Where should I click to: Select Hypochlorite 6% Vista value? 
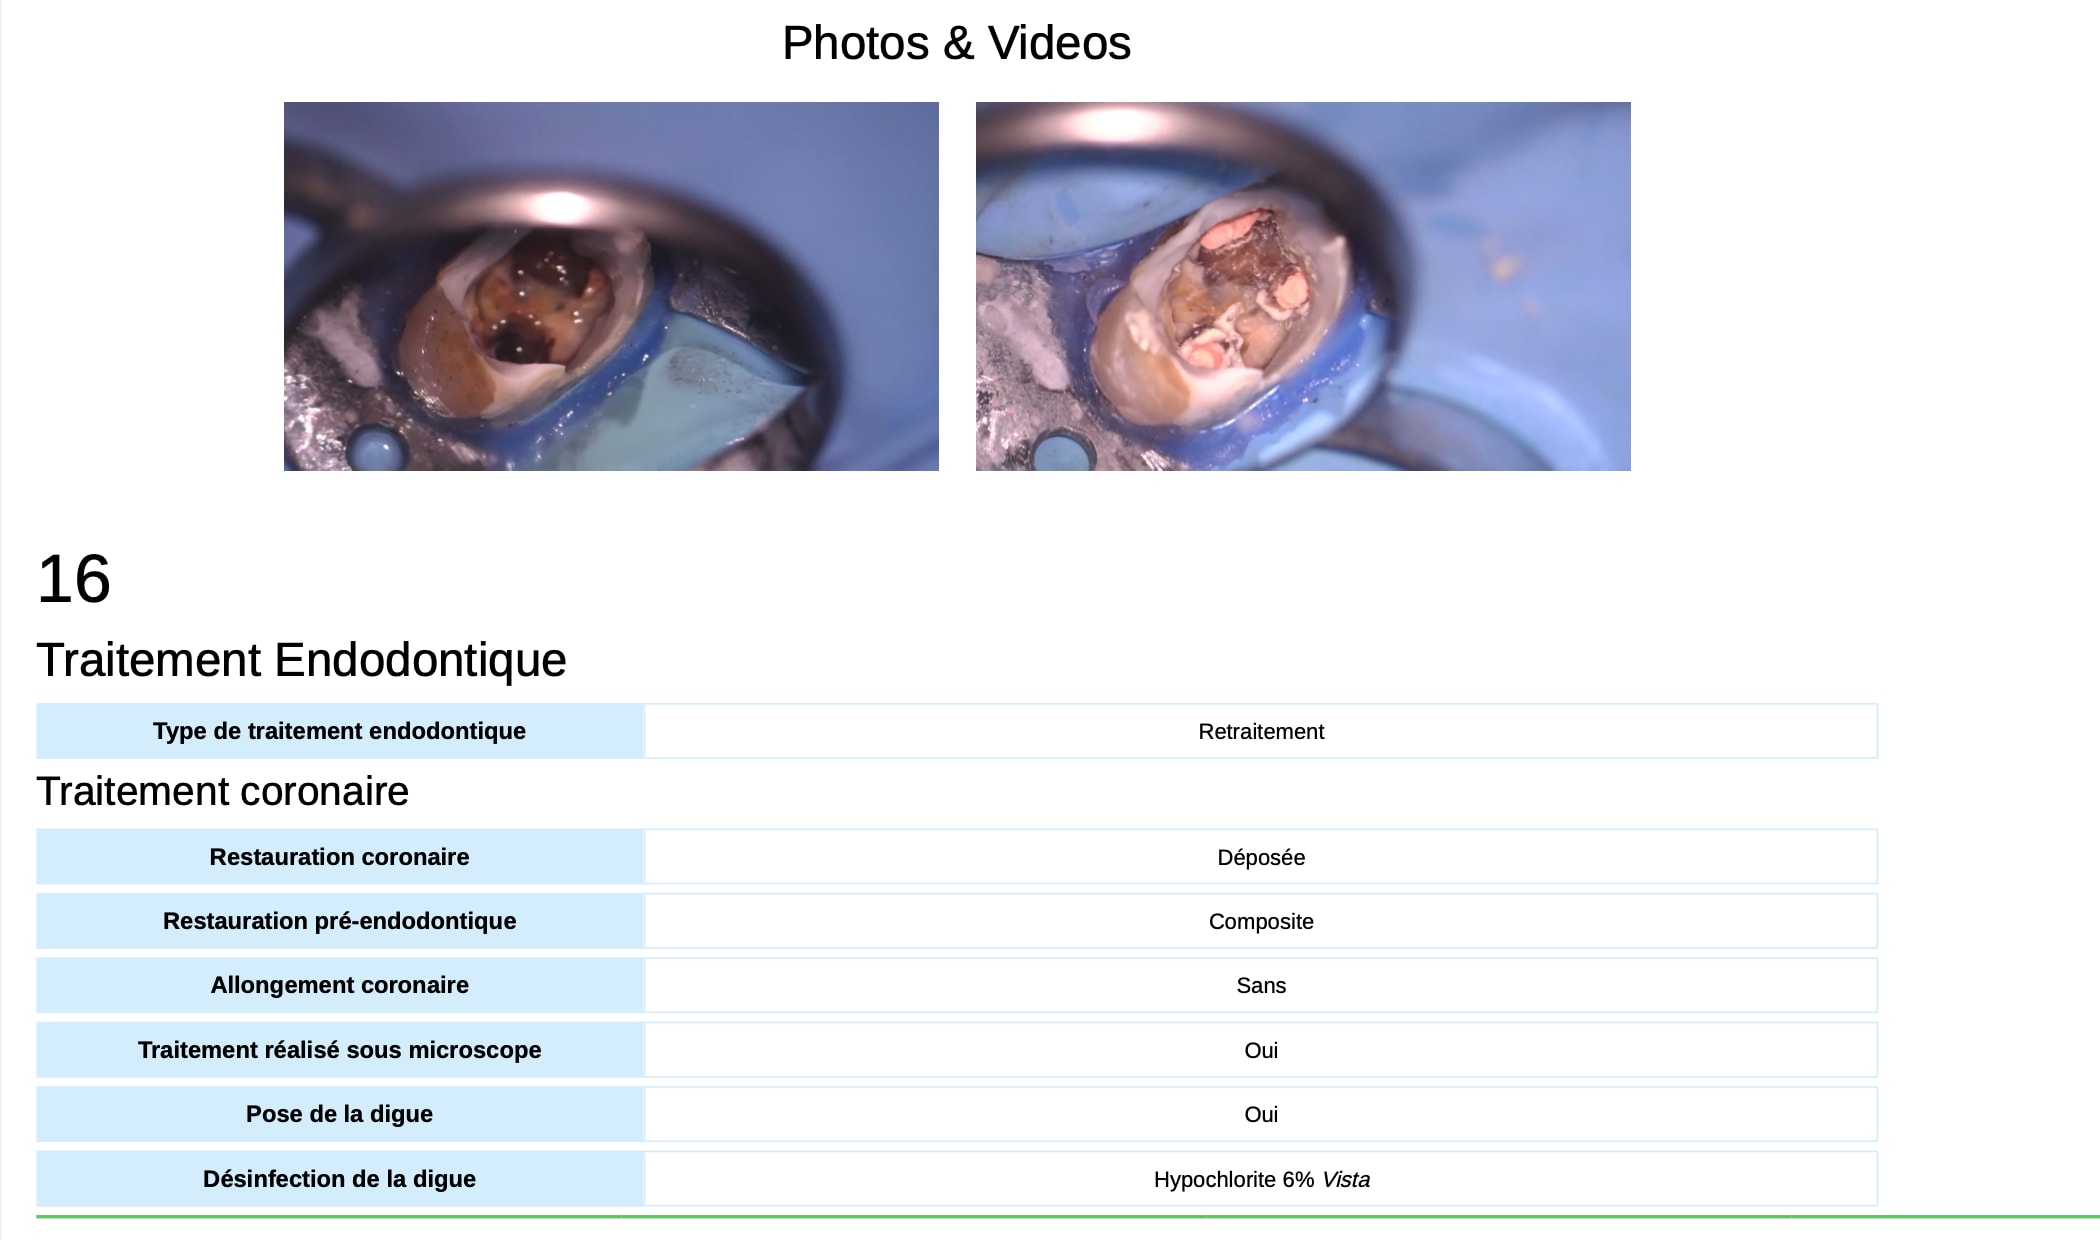(1261, 1179)
